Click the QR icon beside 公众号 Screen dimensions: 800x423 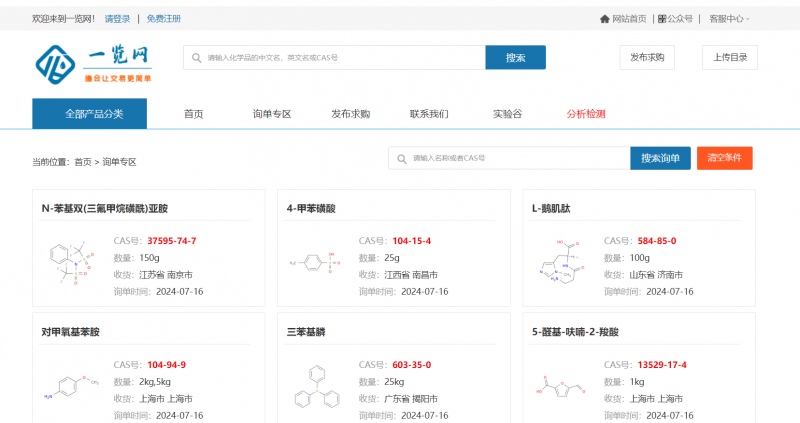pos(662,19)
